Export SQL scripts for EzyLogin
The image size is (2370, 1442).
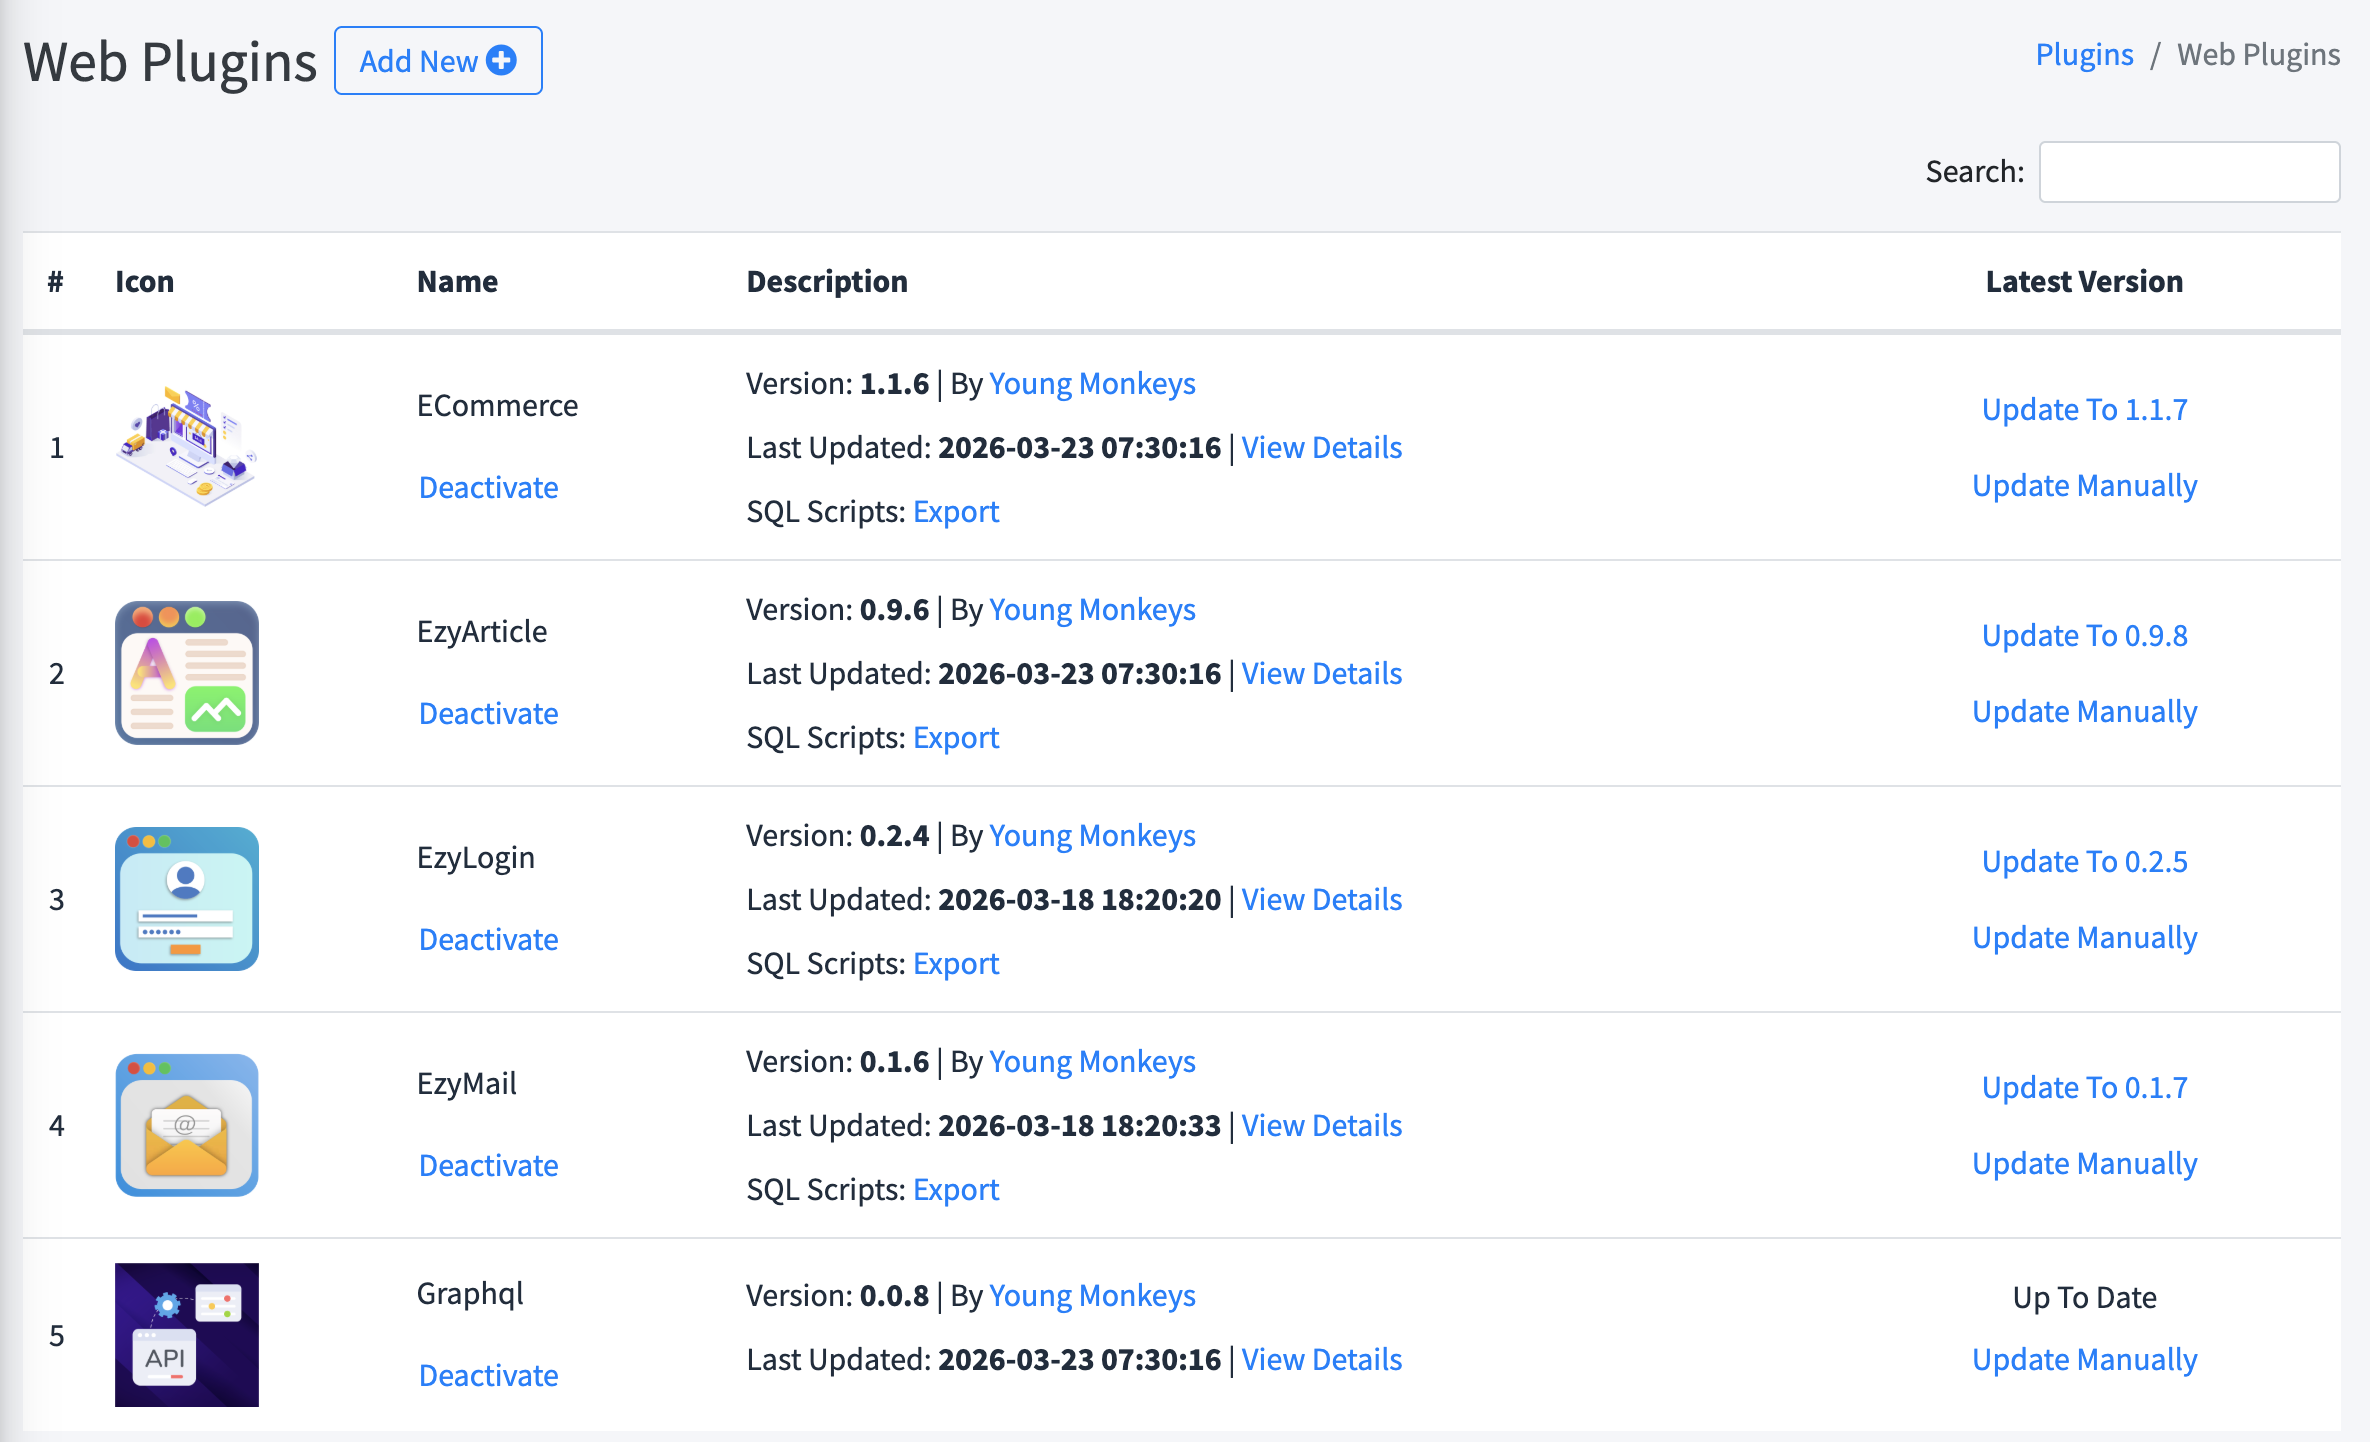click(x=955, y=963)
